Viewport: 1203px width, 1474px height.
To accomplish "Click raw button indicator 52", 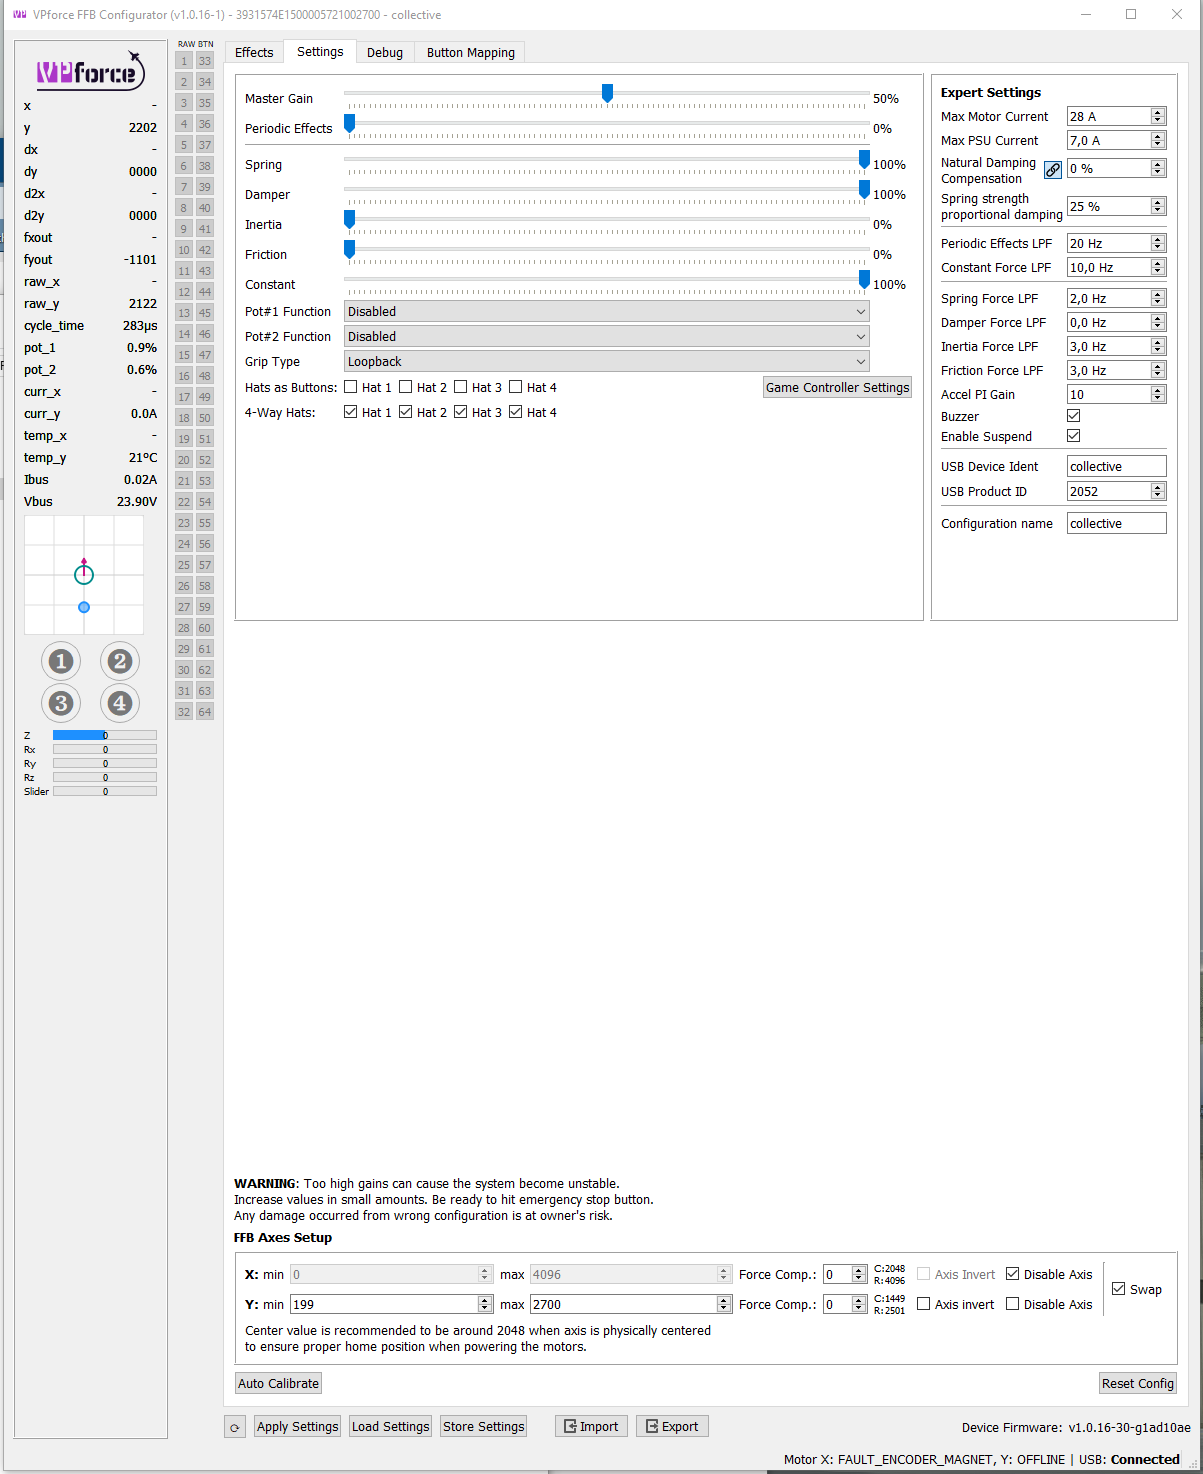I will coord(205,460).
